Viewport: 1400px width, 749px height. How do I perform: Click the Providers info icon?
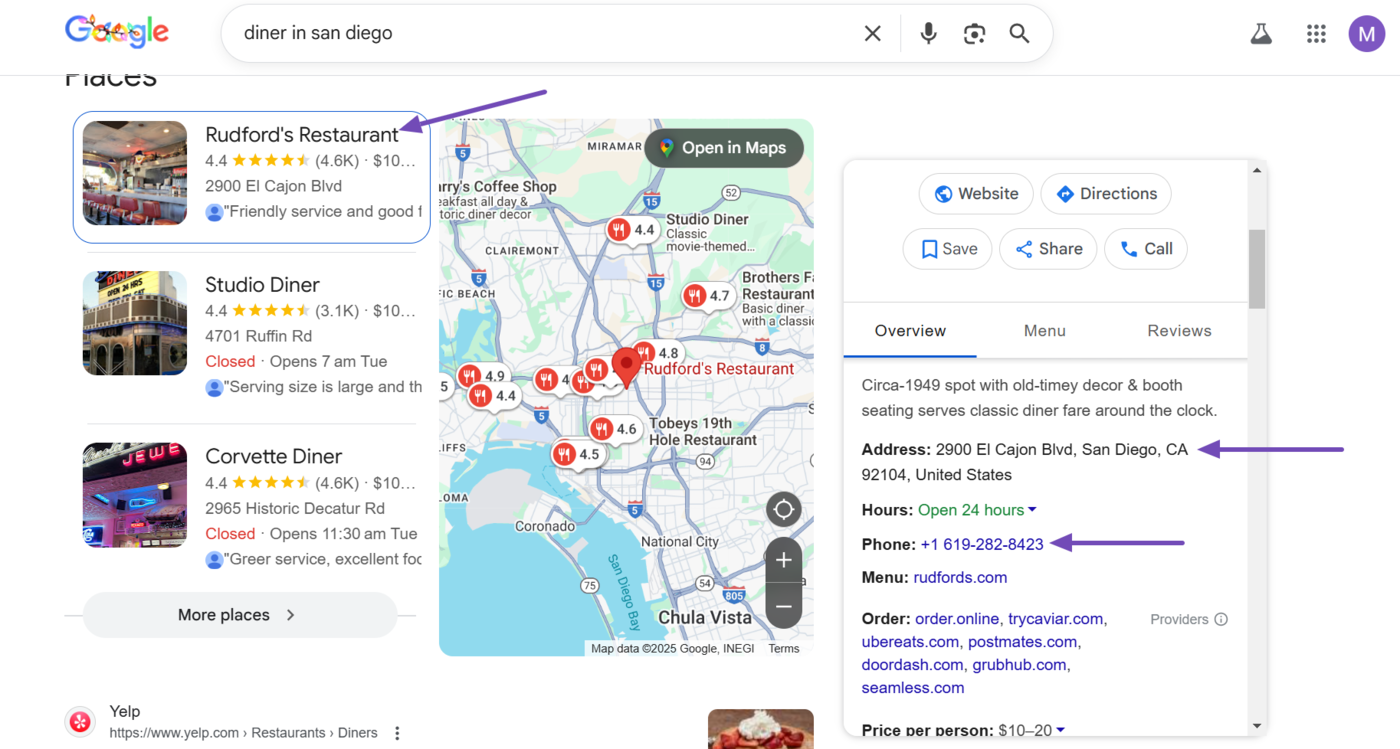(x=1221, y=619)
